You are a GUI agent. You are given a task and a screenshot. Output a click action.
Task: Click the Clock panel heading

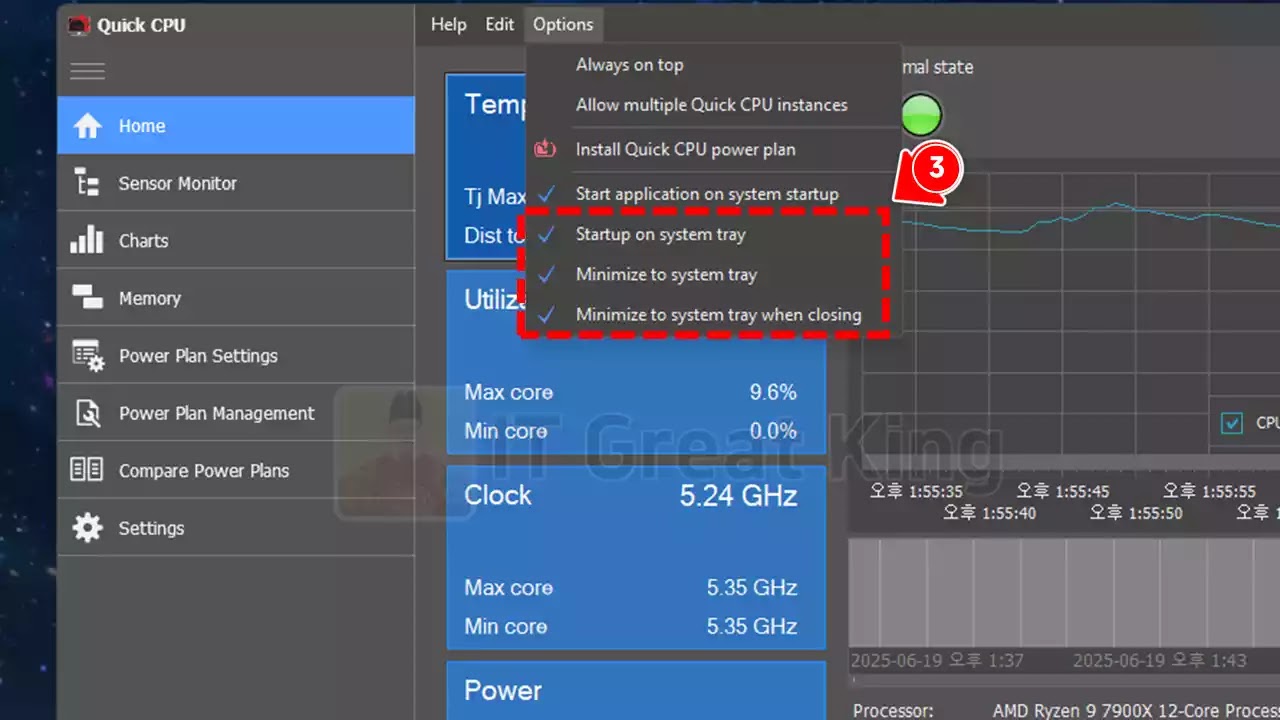tap(498, 496)
